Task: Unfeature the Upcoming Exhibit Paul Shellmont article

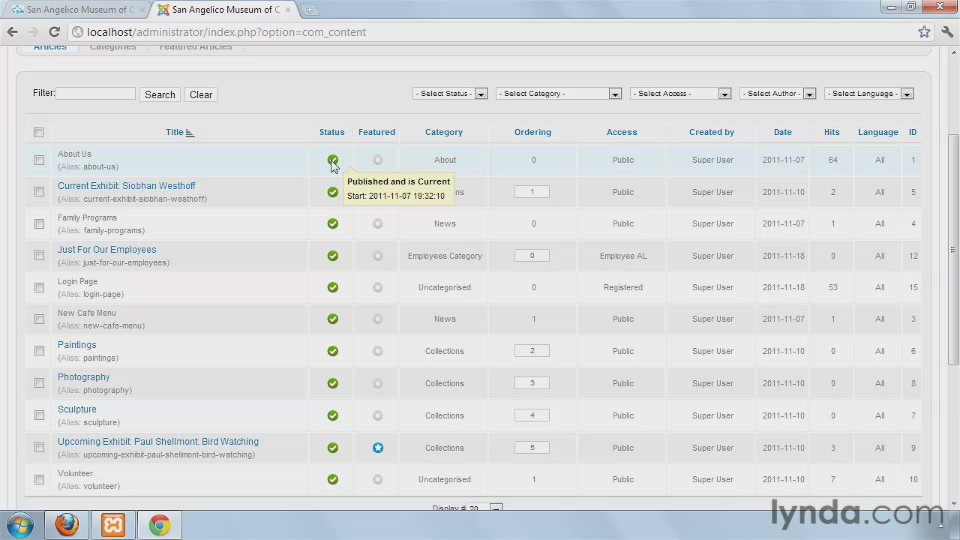Action: (x=378, y=448)
